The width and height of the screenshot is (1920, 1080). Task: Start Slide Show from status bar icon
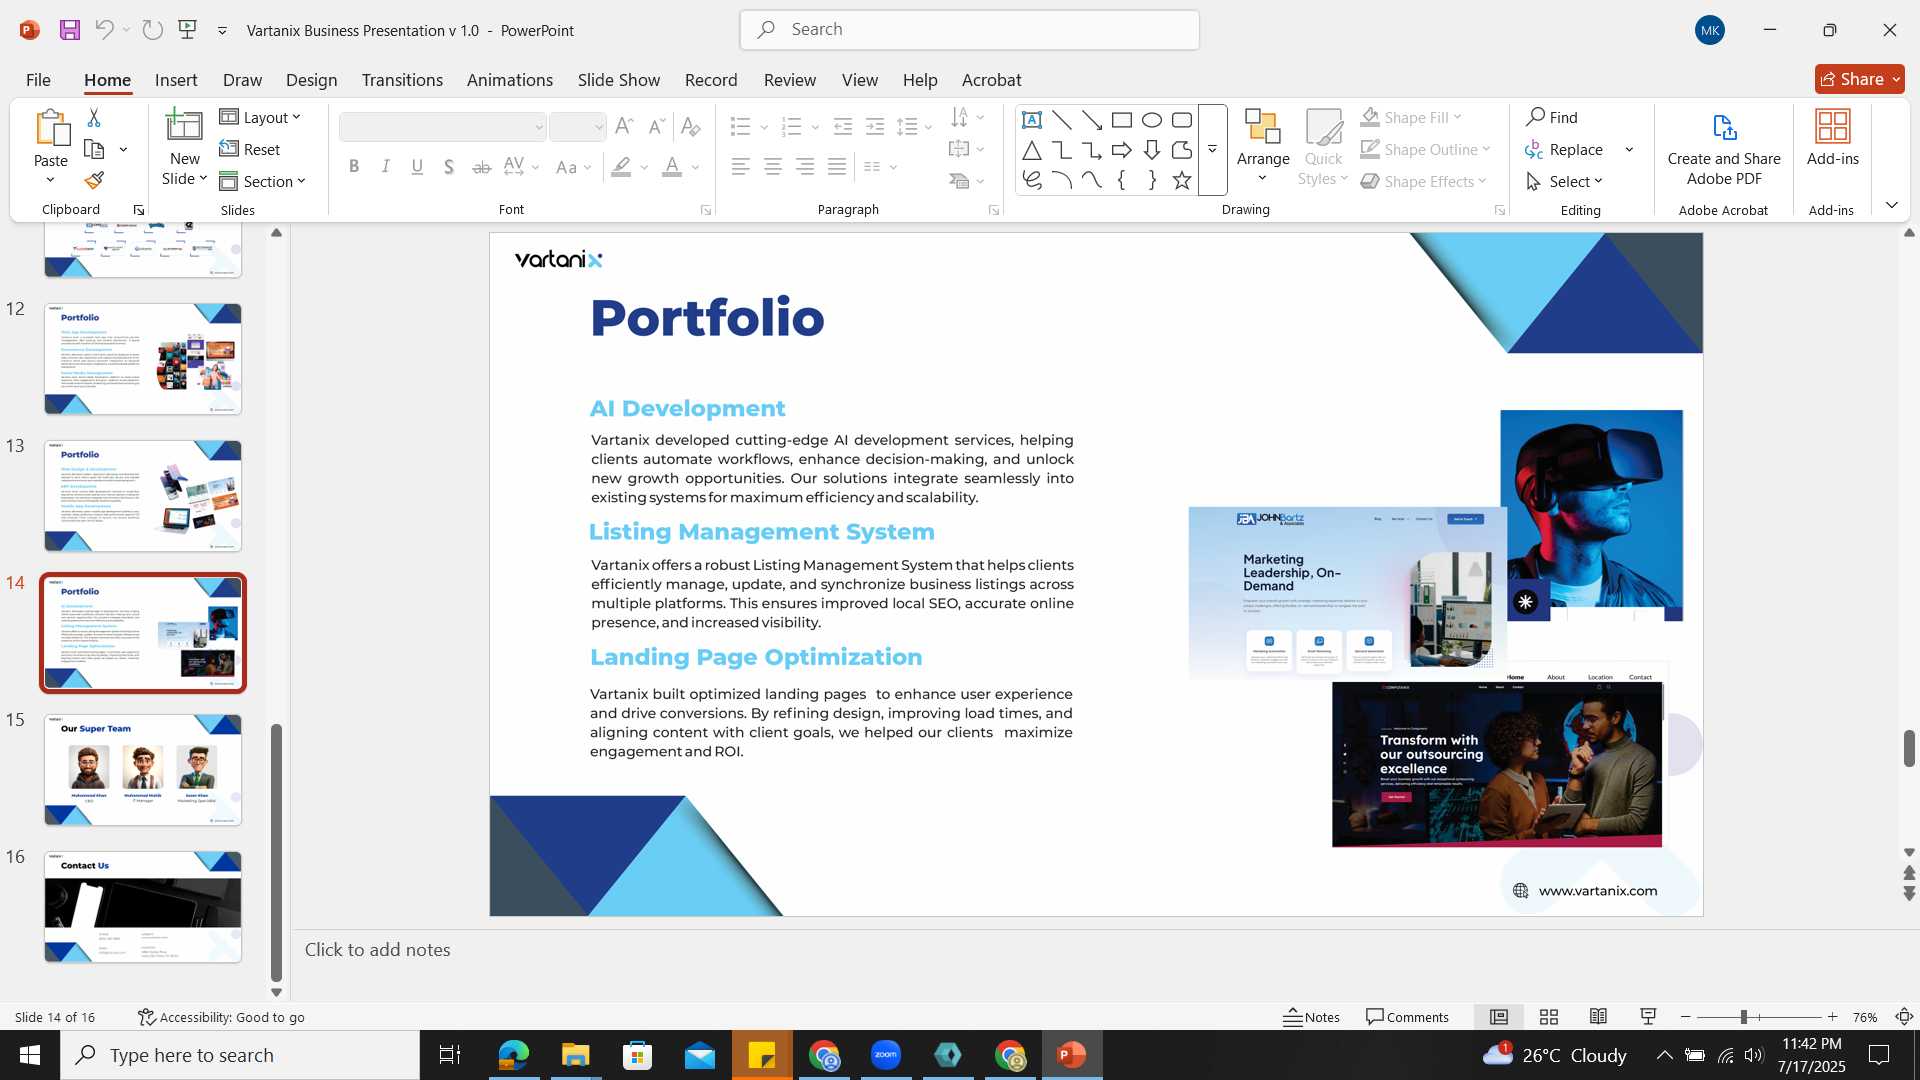1649,1017
